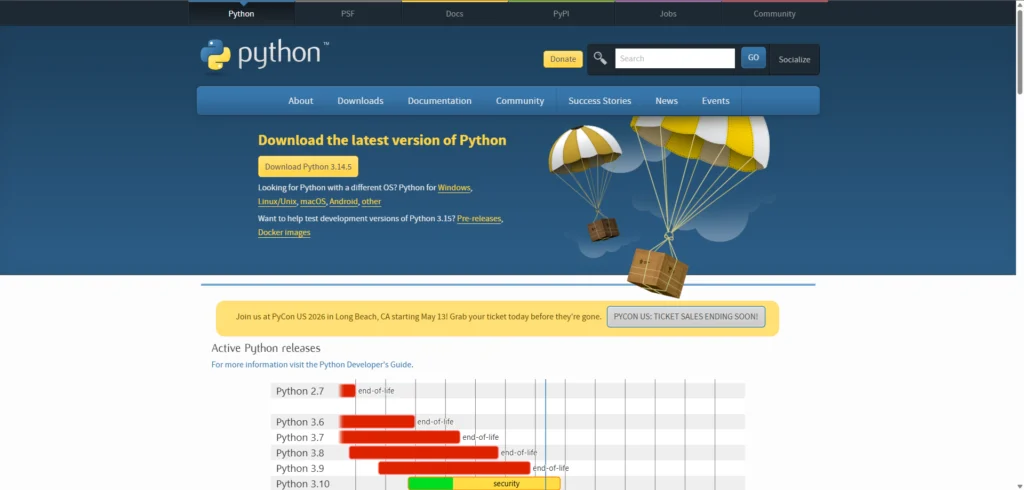This screenshot has width=1024, height=490.
Task: Switch to the Docs top tab
Action: coord(455,14)
